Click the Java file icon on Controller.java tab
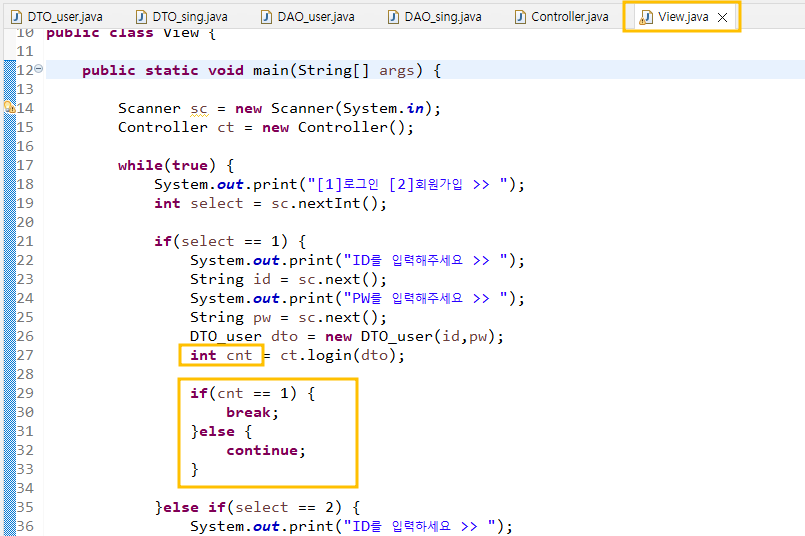 point(520,17)
